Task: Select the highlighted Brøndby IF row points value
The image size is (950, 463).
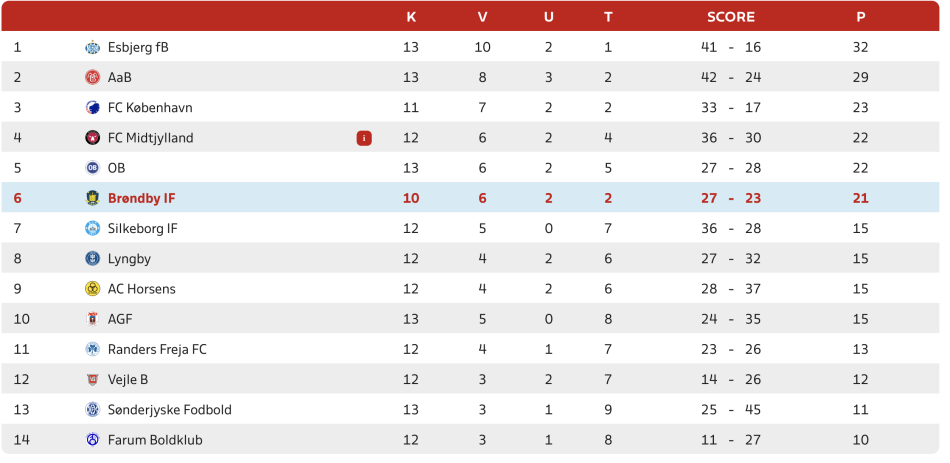Action: (860, 198)
